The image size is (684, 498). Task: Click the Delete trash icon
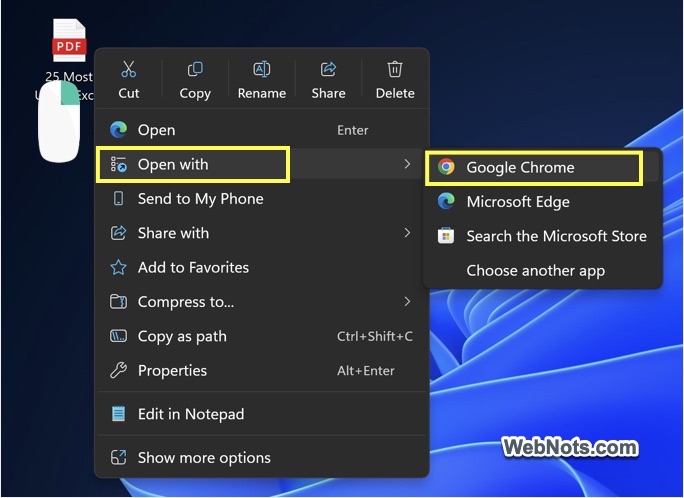pos(395,69)
